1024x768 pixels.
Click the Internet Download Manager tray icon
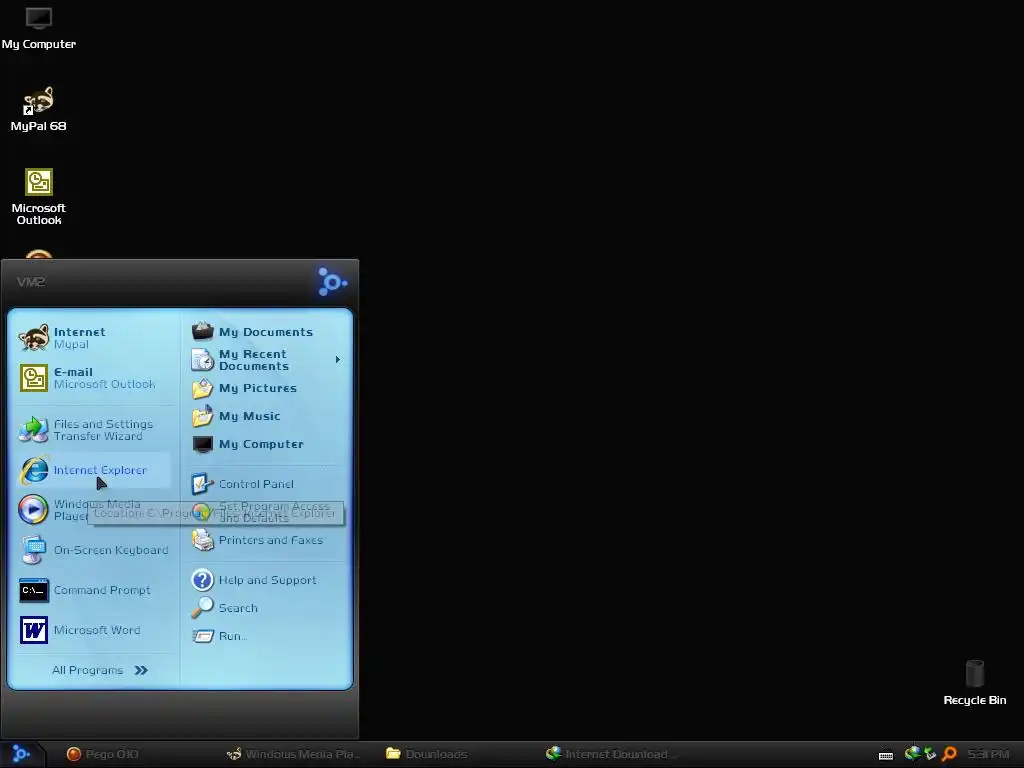913,754
